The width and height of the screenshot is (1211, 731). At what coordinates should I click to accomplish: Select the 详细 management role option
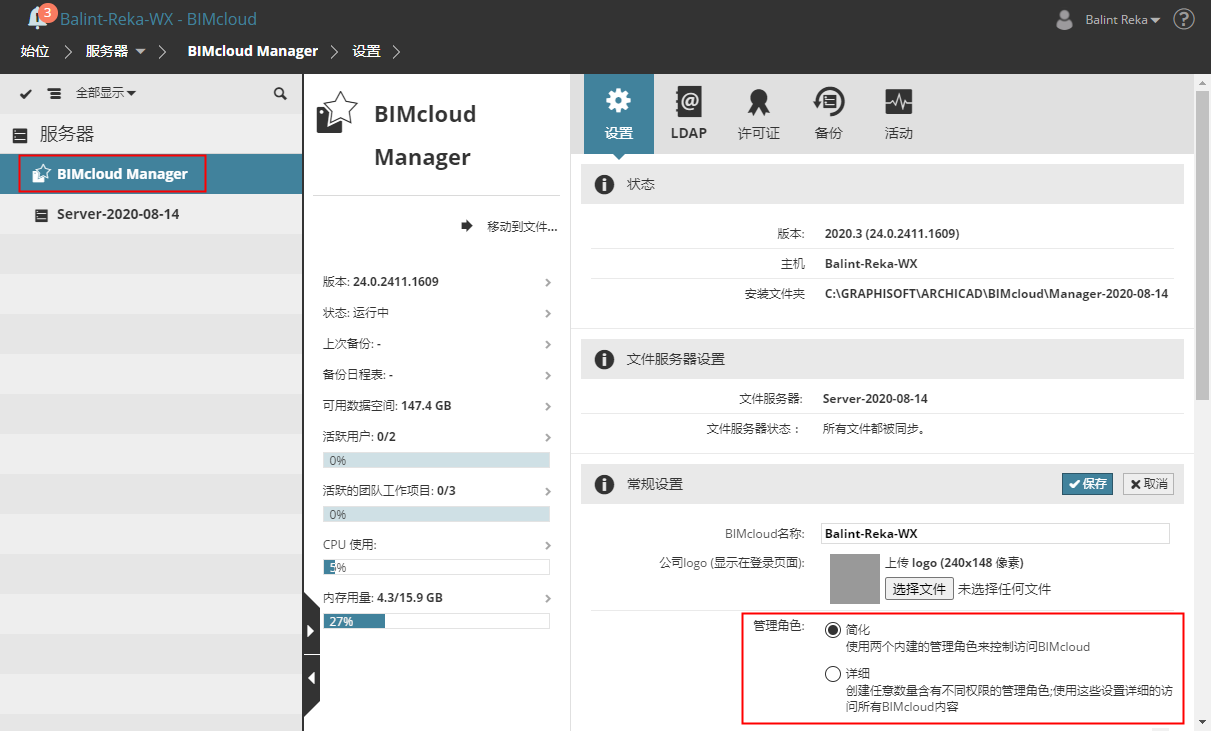tap(833, 674)
